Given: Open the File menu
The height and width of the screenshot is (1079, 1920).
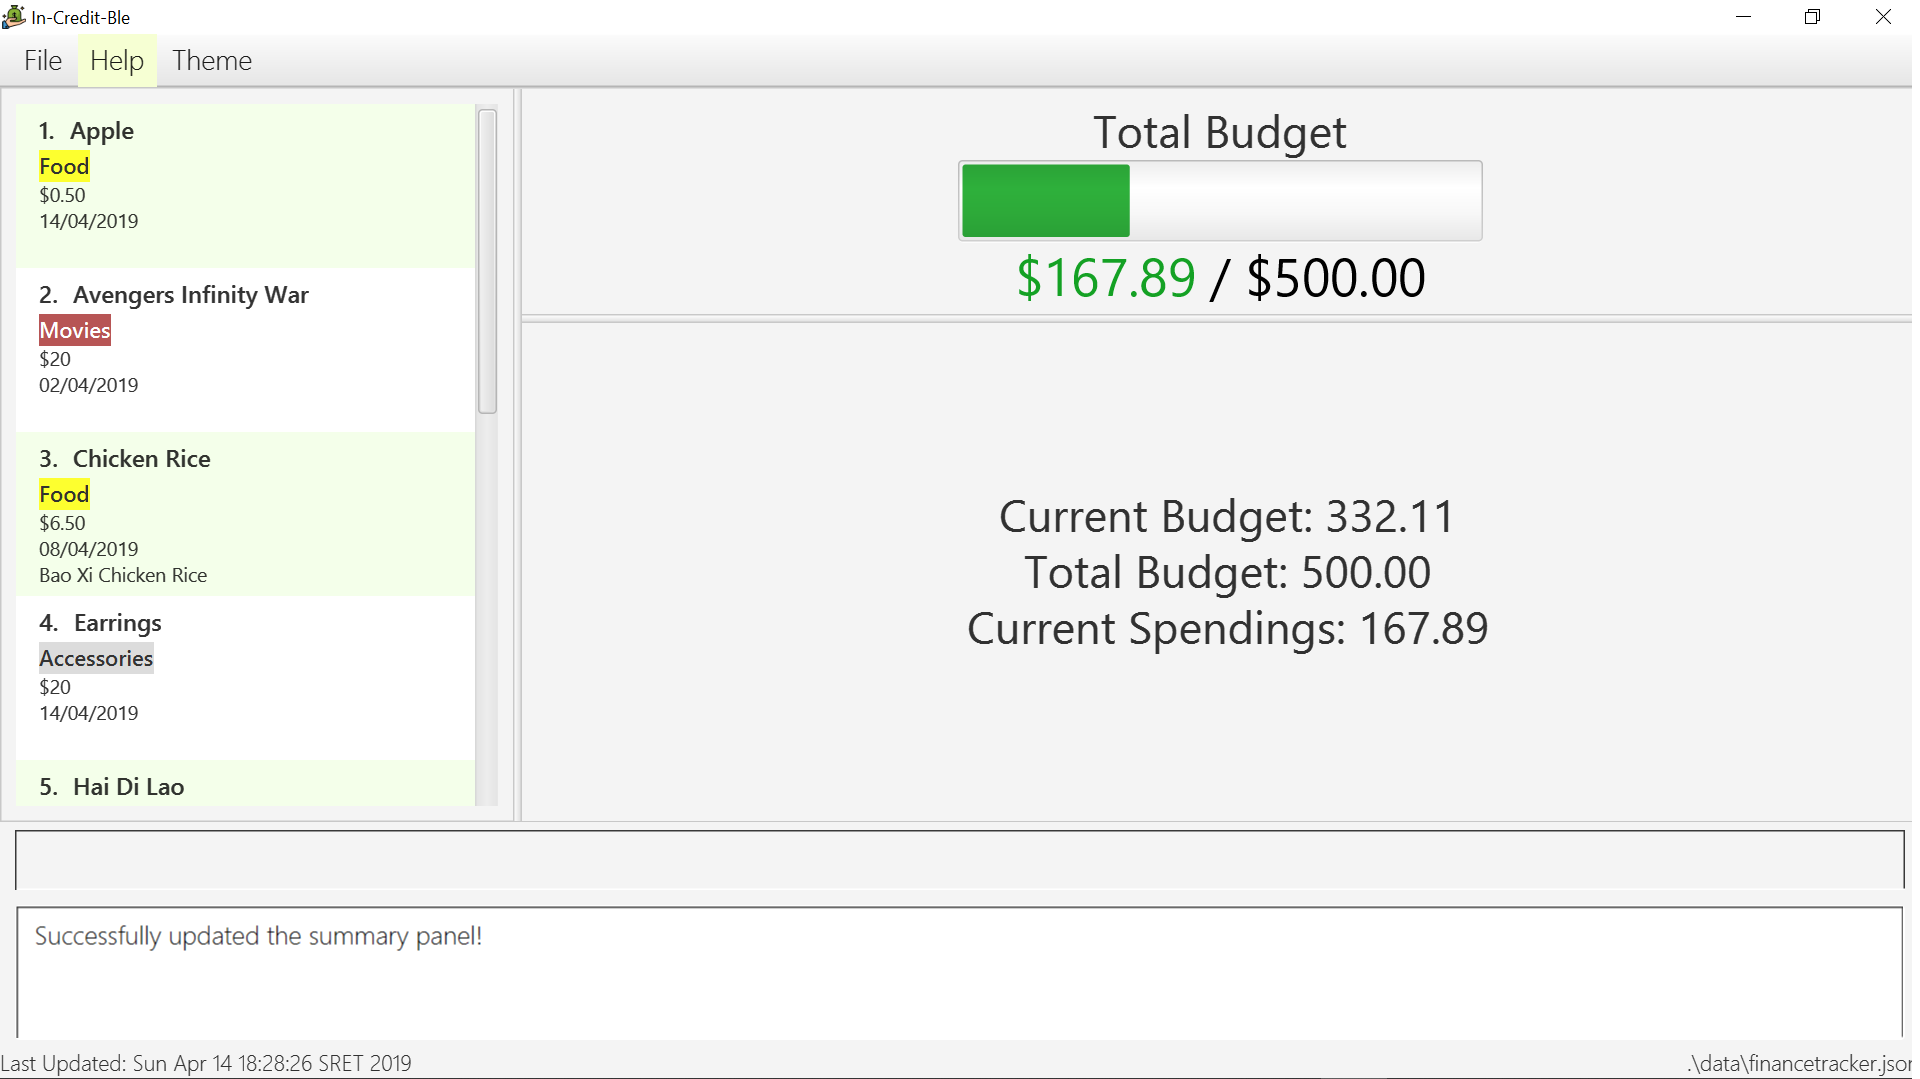Looking at the screenshot, I should 43,61.
